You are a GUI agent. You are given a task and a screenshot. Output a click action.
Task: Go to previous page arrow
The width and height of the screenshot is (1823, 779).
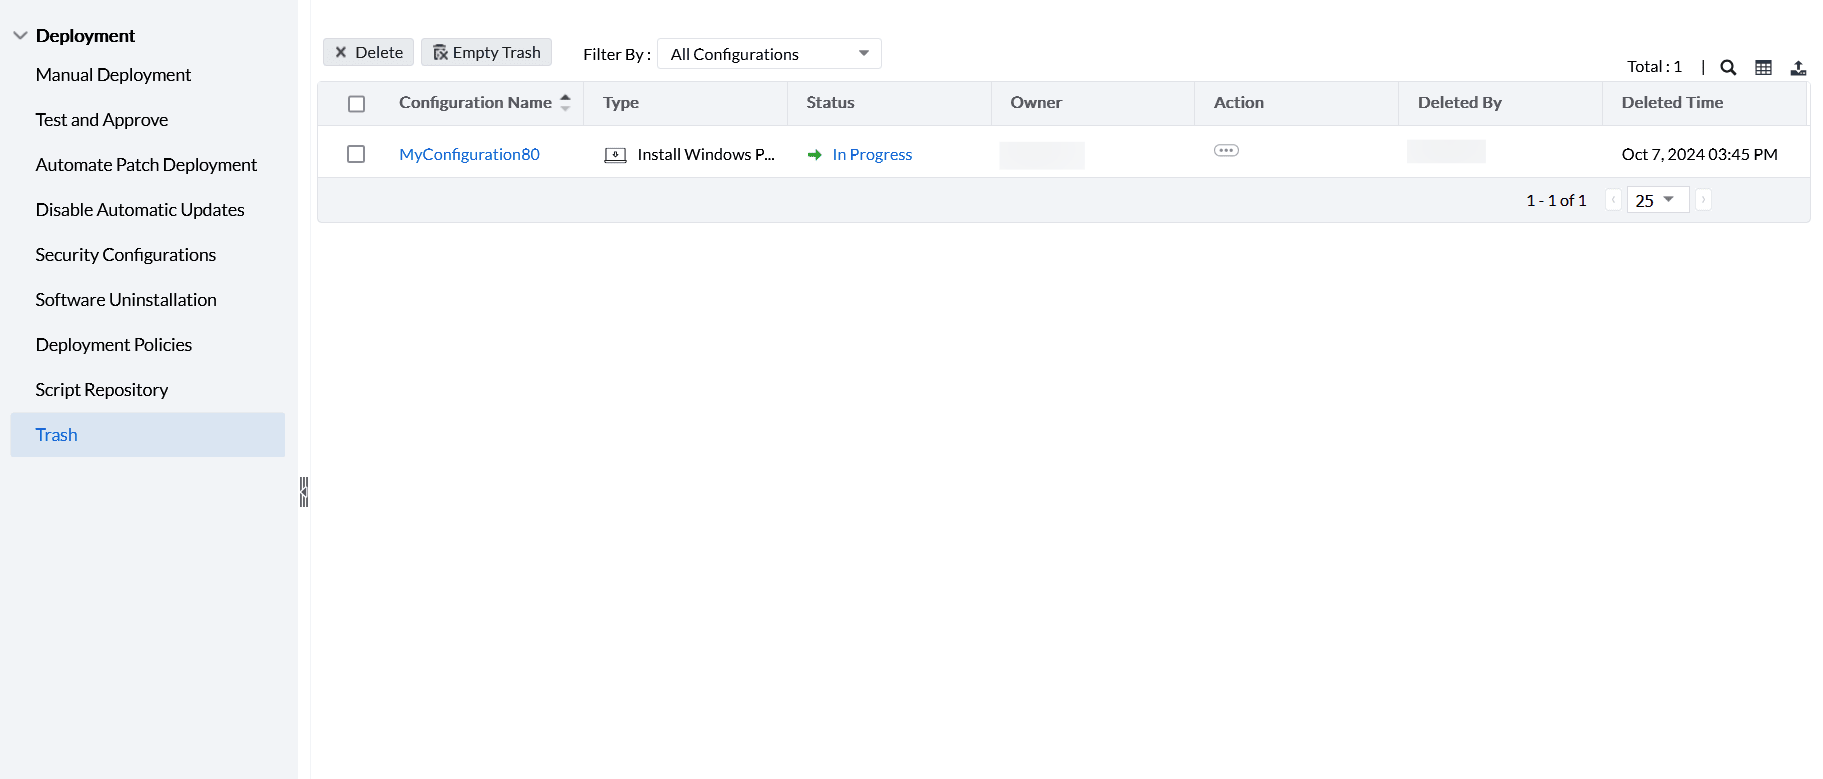(x=1613, y=200)
